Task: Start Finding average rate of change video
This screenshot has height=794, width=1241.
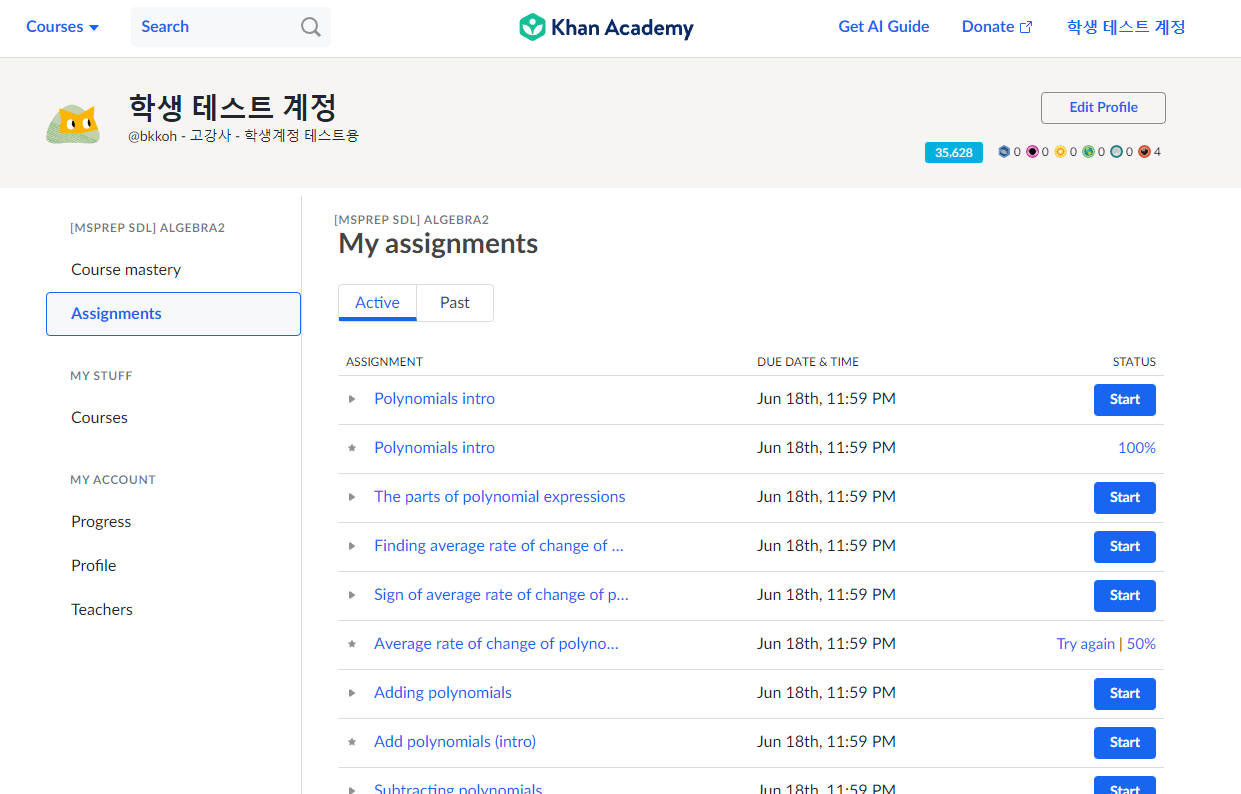Action: (1125, 547)
